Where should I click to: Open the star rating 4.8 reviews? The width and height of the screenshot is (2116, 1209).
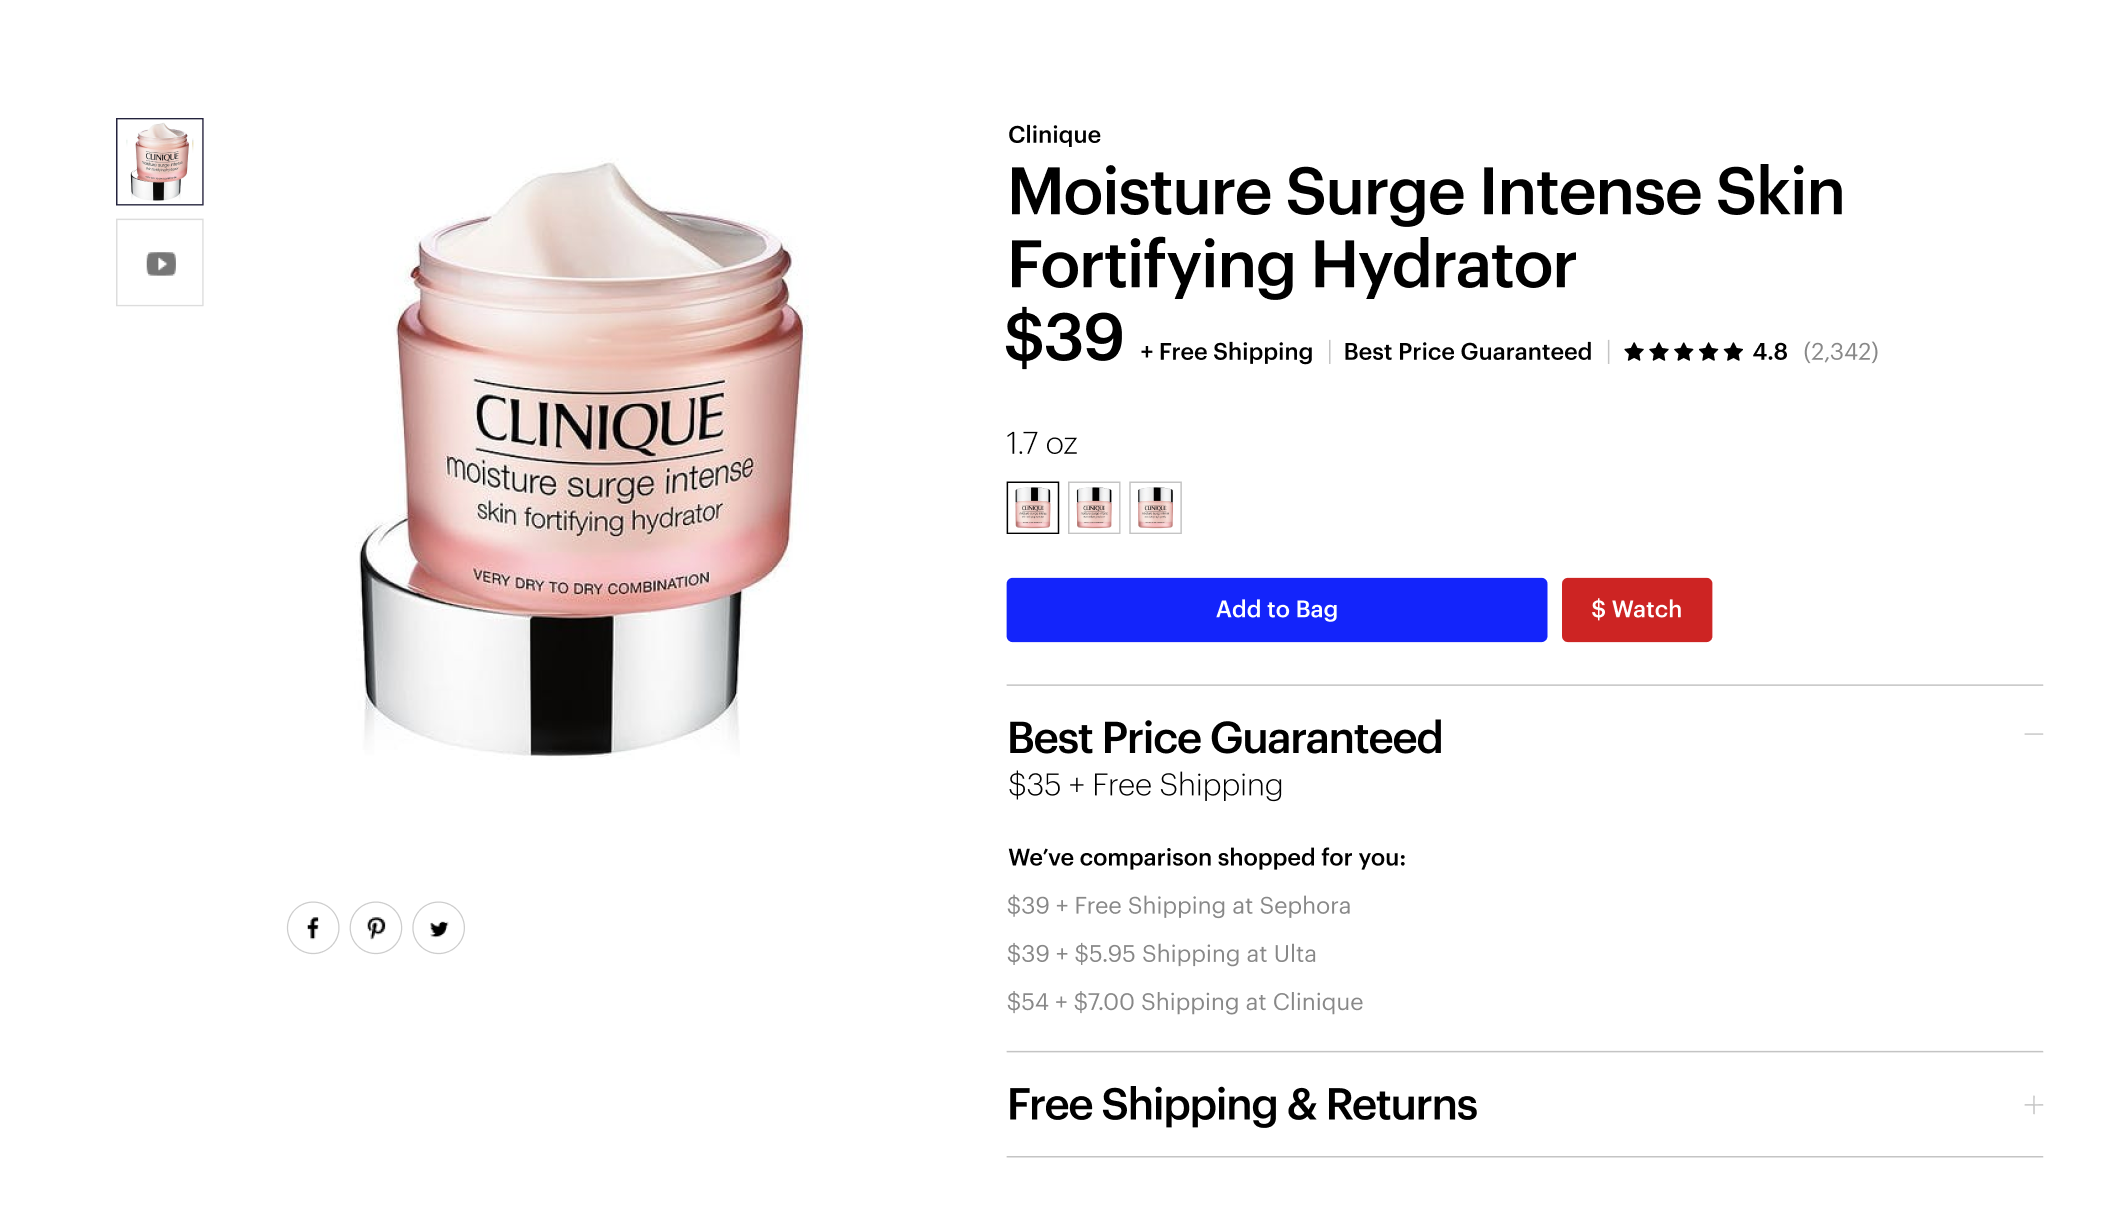pyautogui.click(x=1705, y=352)
